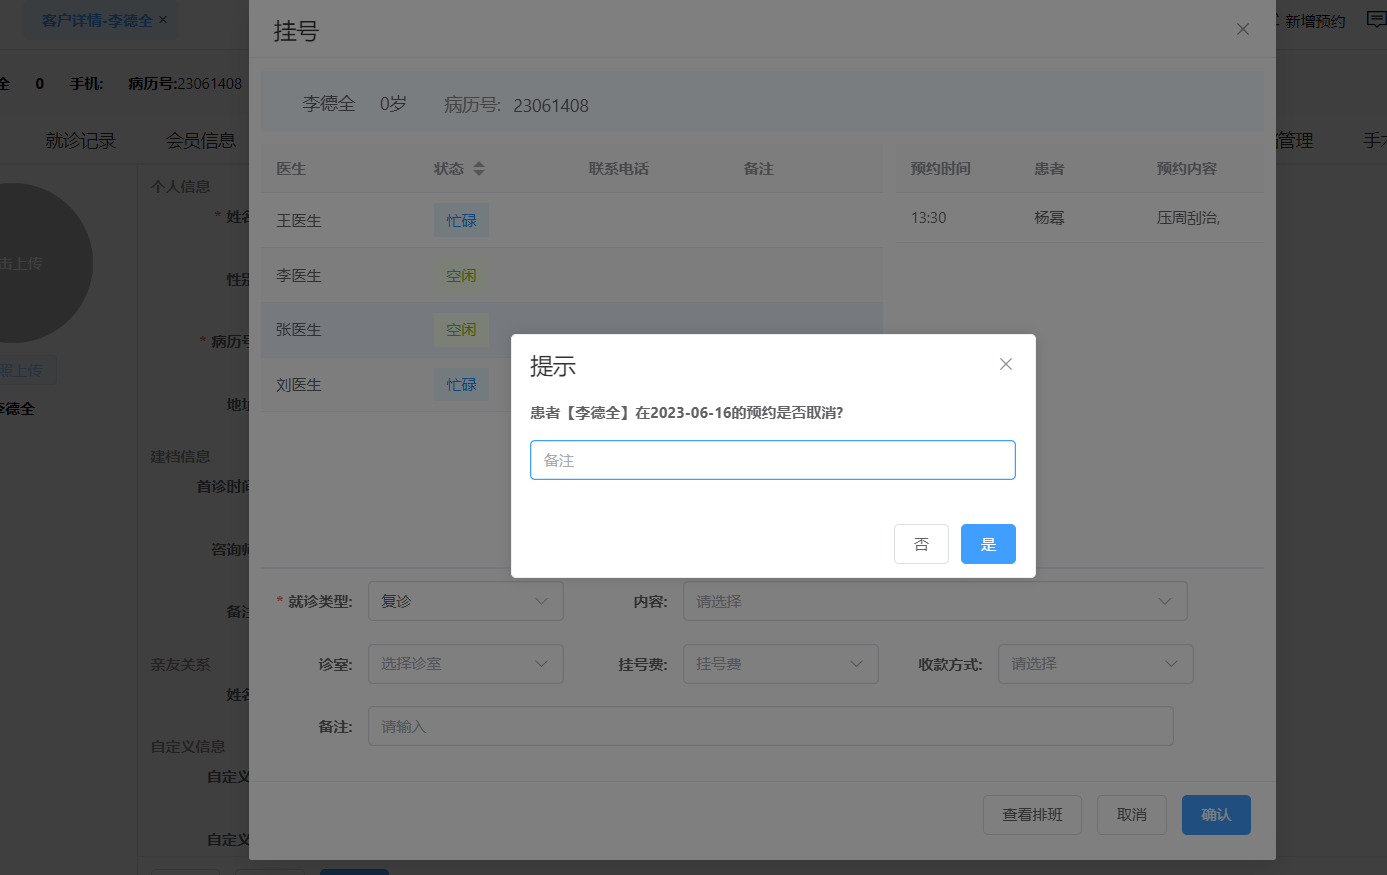Close the 提示 dialog with X icon
The height and width of the screenshot is (875, 1387).
point(1006,364)
